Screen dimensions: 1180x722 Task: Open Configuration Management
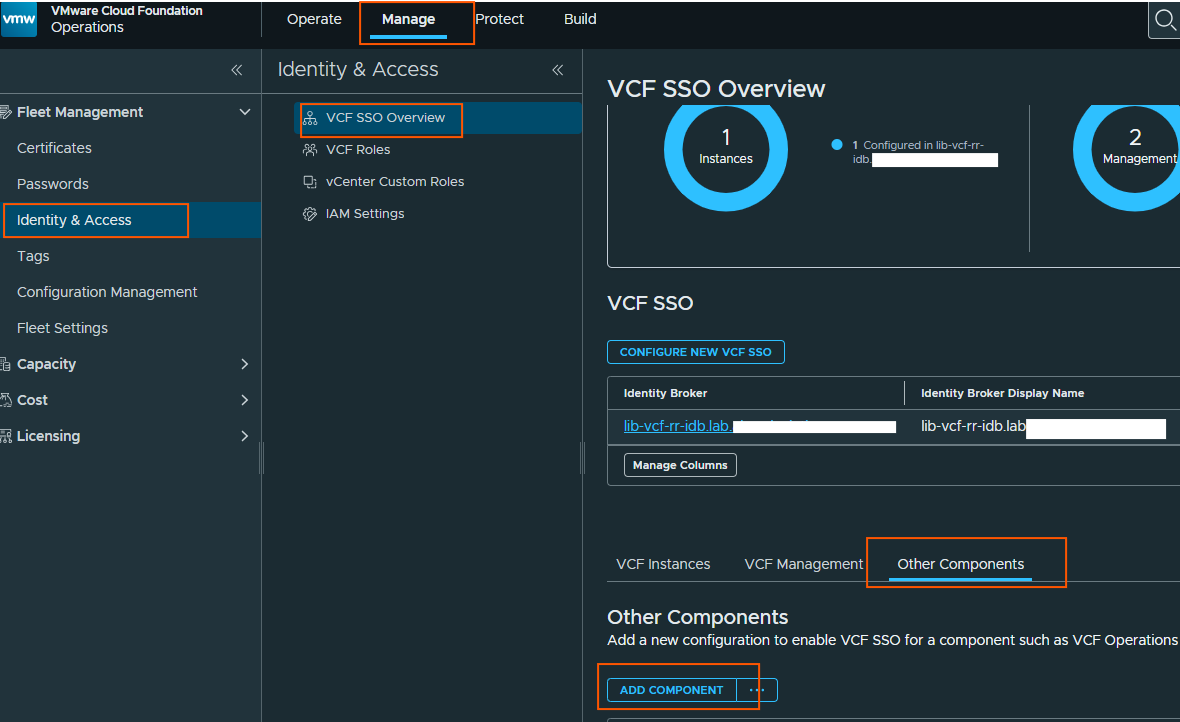pos(107,292)
